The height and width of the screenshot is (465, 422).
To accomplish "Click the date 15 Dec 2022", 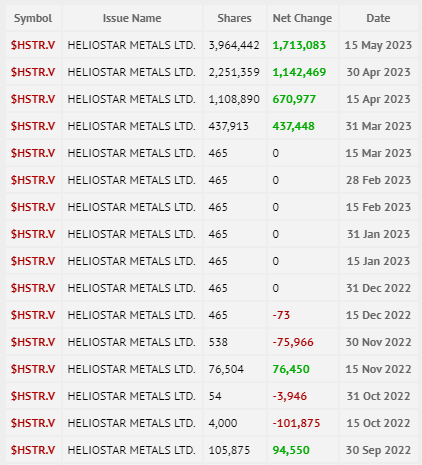I will tap(378, 315).
